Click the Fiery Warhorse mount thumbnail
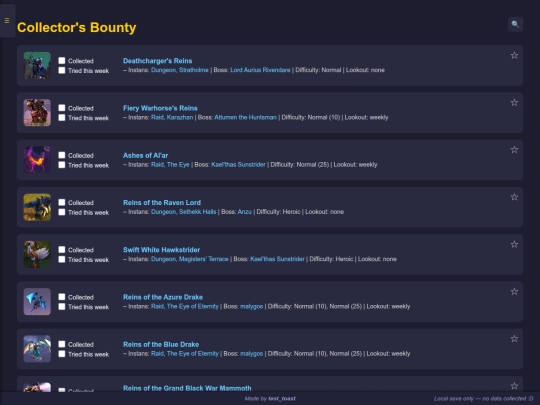This screenshot has width=540, height=405. (x=37, y=113)
